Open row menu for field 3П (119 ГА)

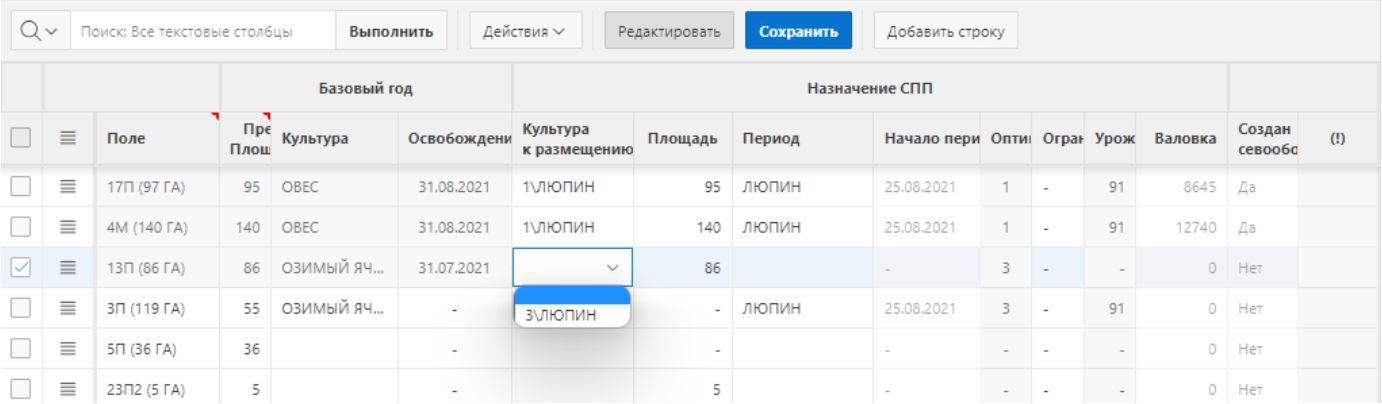tap(68, 309)
